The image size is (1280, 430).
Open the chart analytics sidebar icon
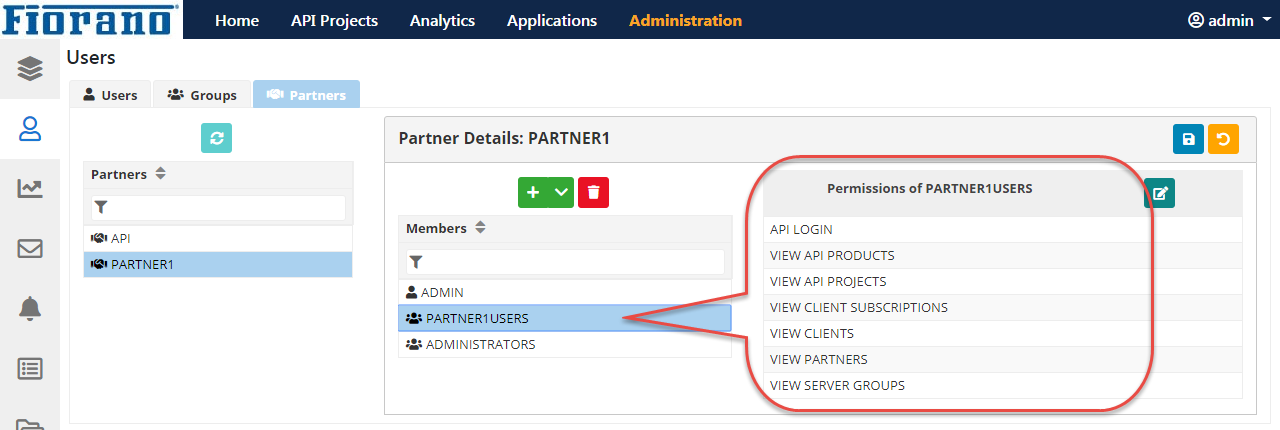pos(30,188)
